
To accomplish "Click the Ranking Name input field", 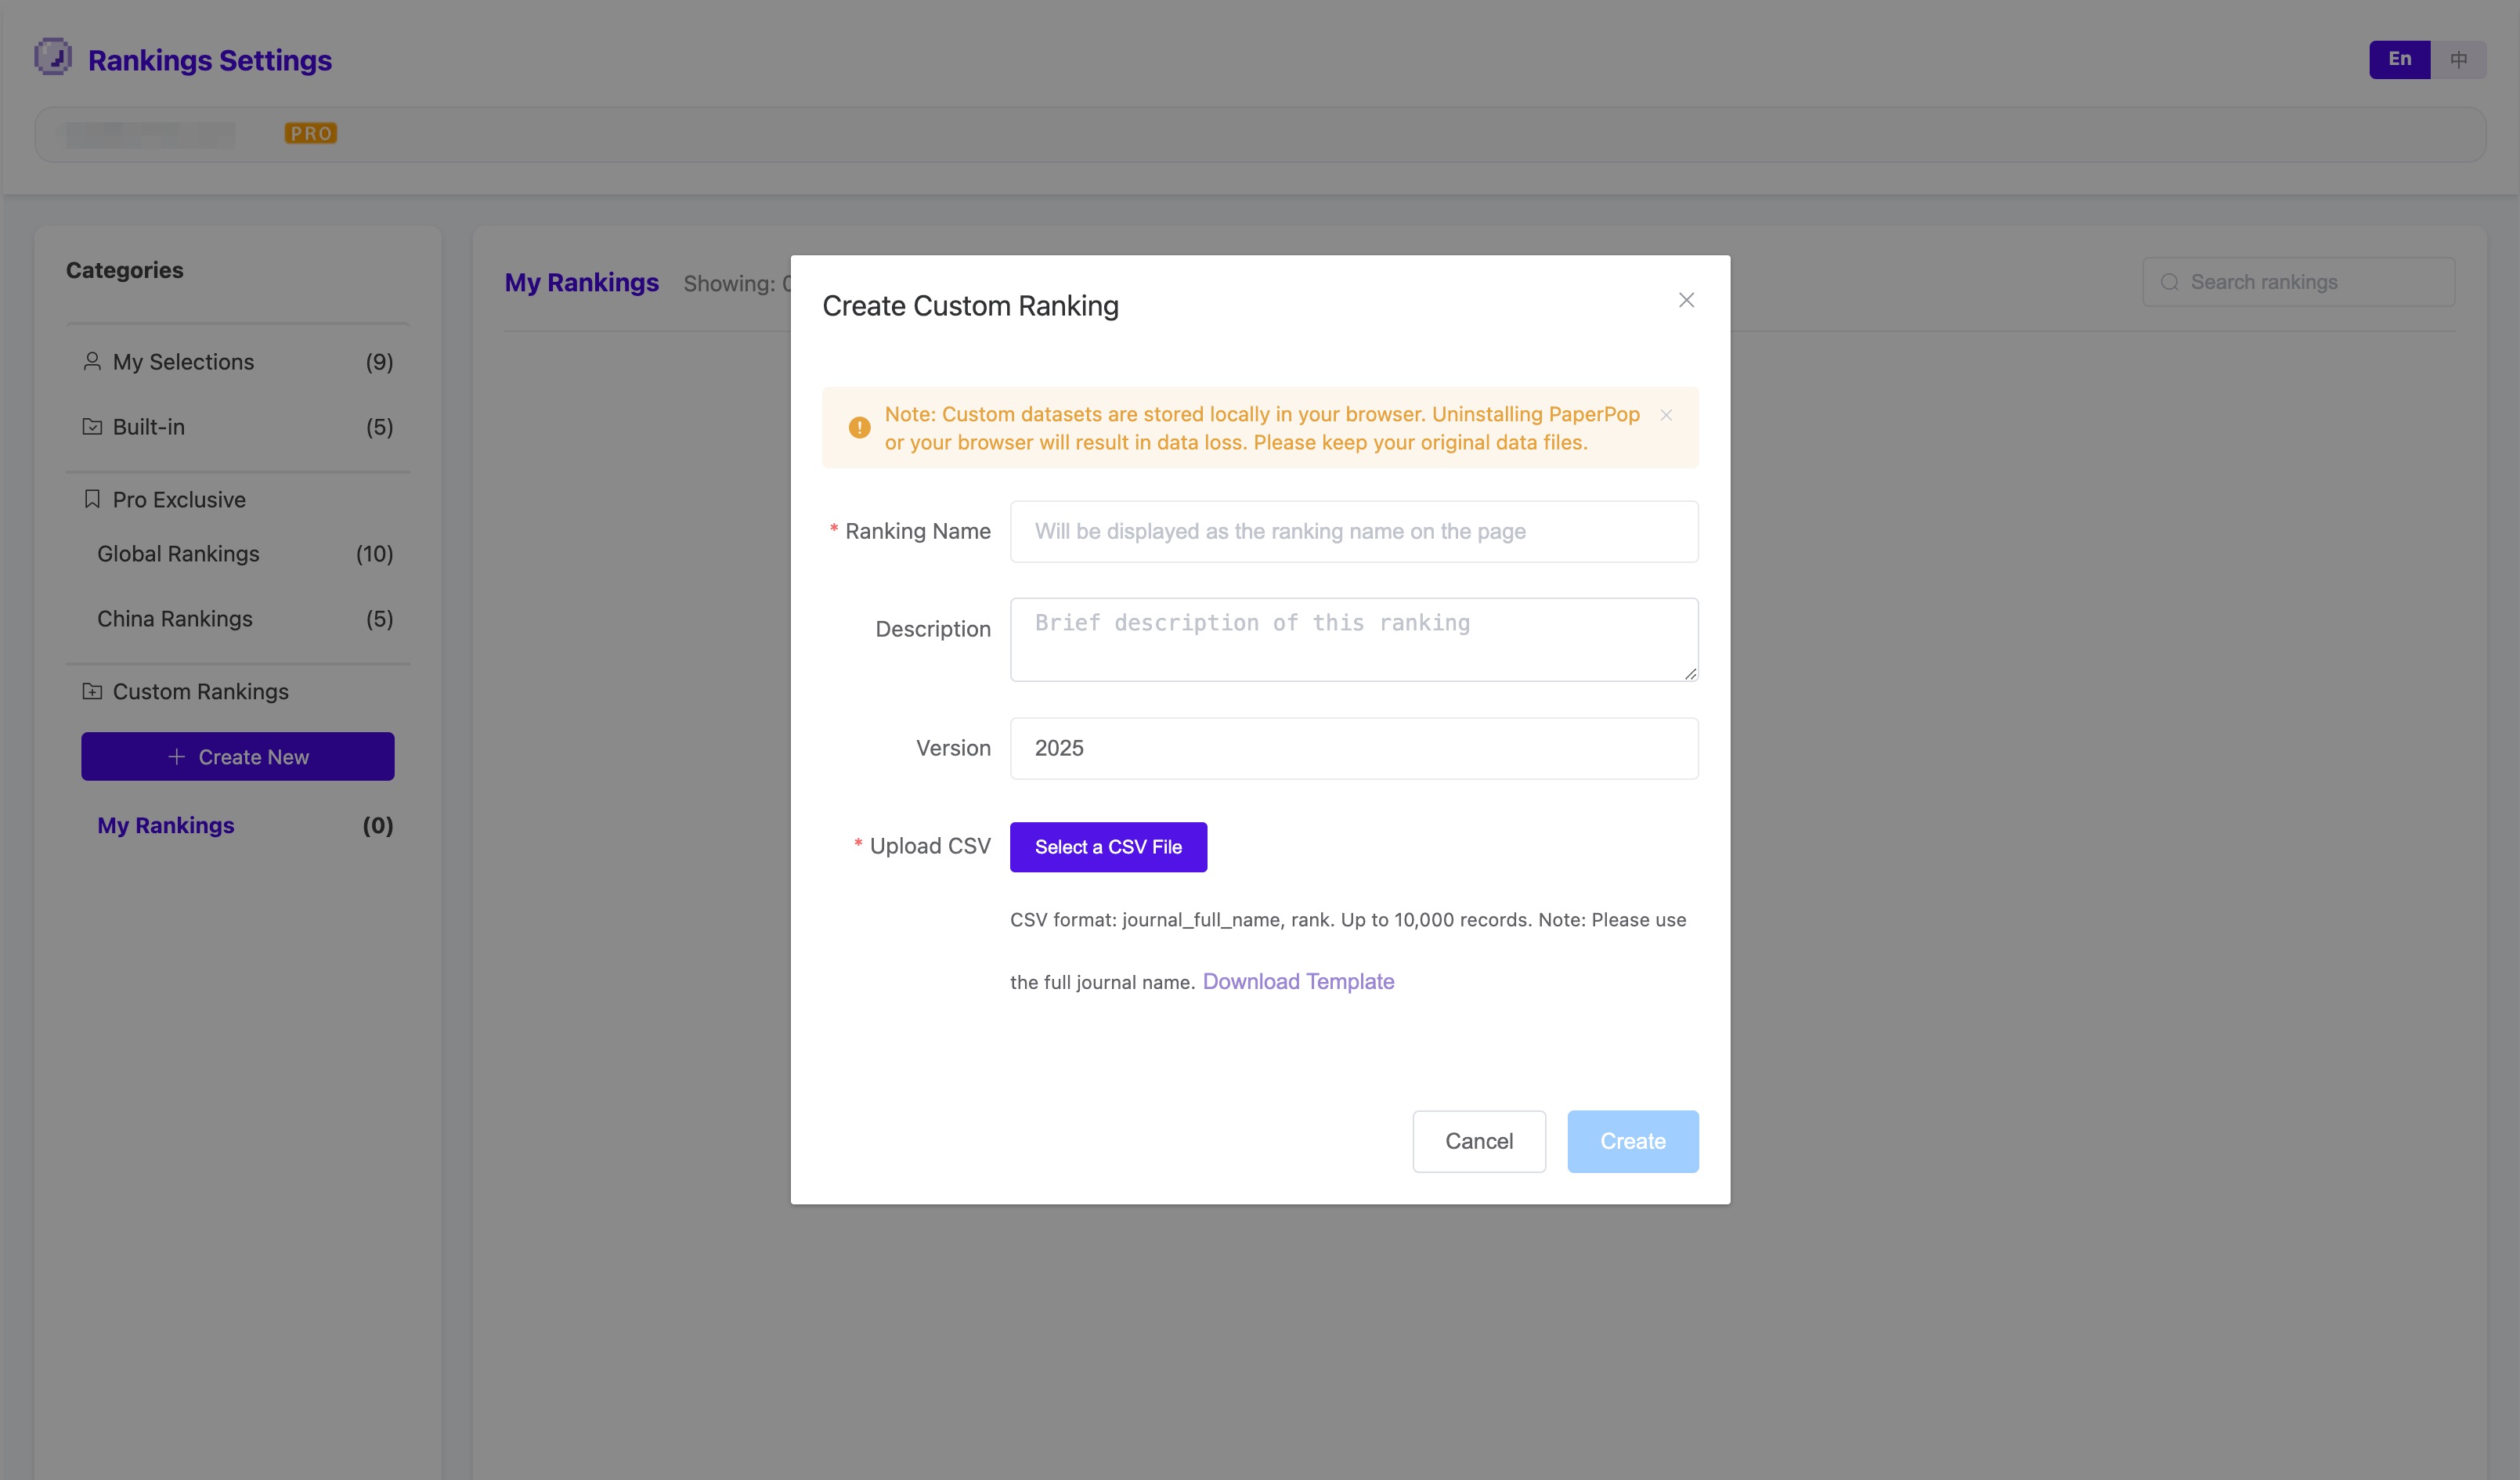I will pyautogui.click(x=1353, y=531).
